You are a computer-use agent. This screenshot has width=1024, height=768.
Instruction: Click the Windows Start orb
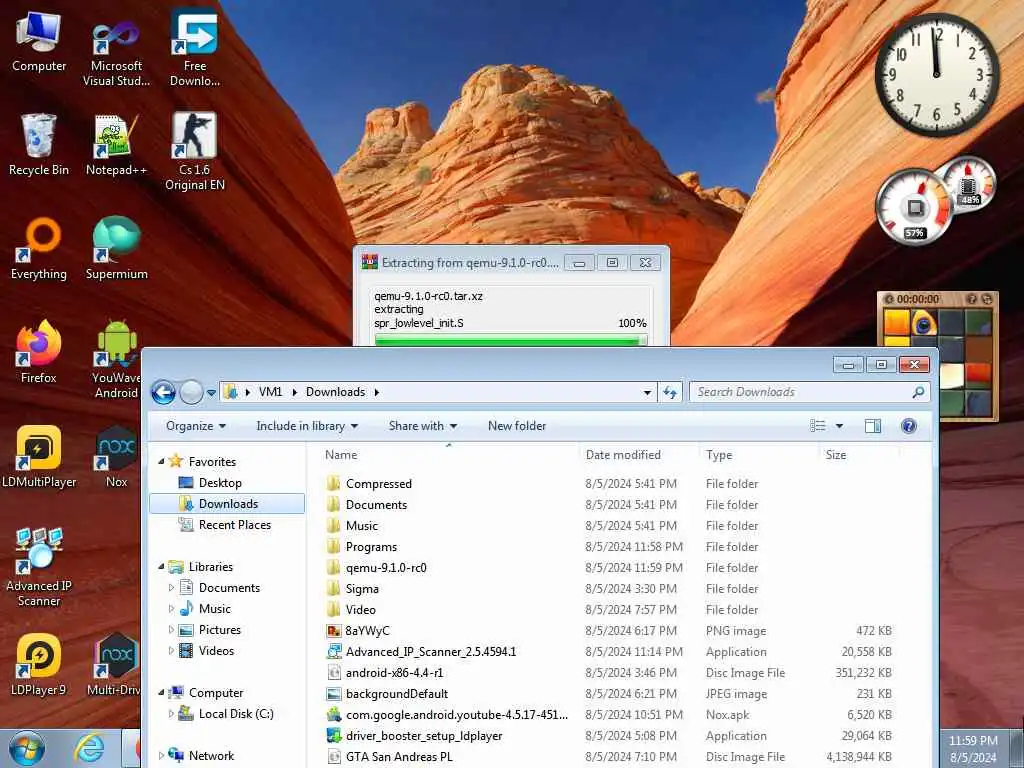coord(27,748)
